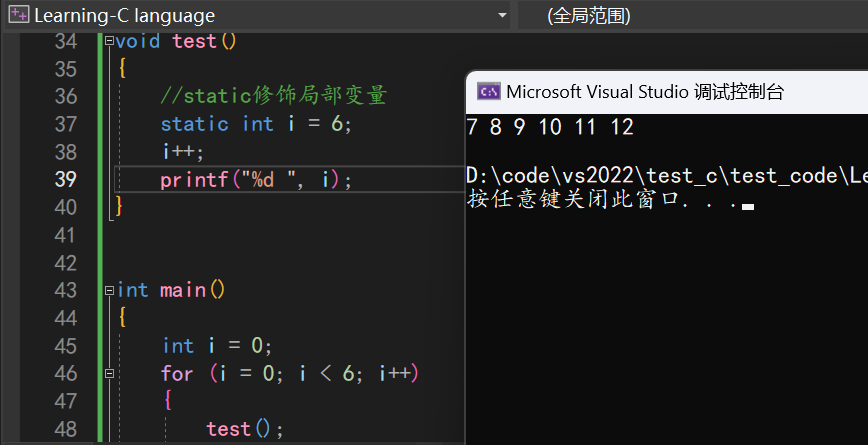The height and width of the screenshot is (445, 868).
Task: Click line number 43
Action: [66, 290]
